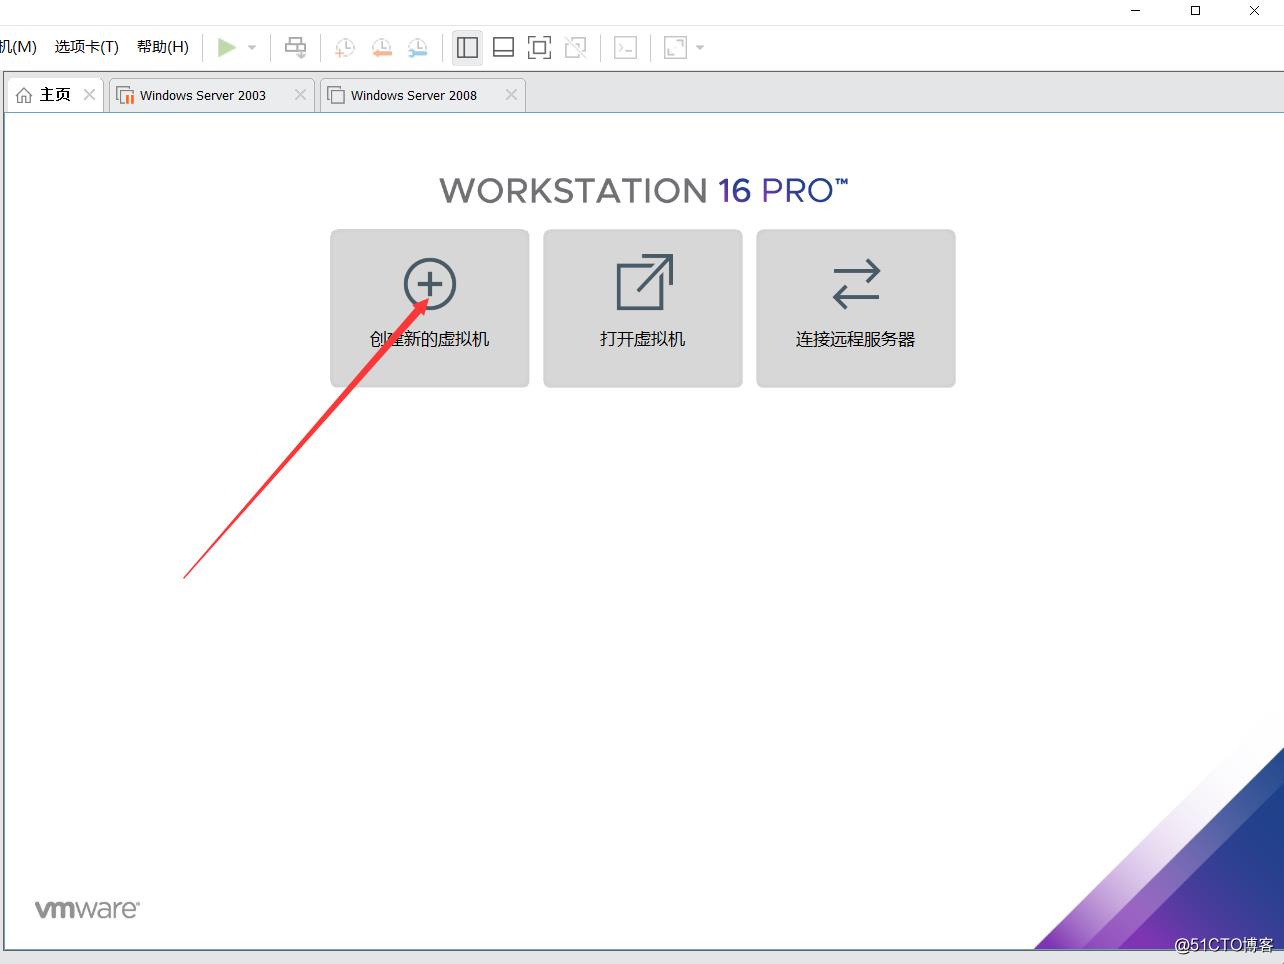Click the stretch guest display icon

[x=676, y=47]
